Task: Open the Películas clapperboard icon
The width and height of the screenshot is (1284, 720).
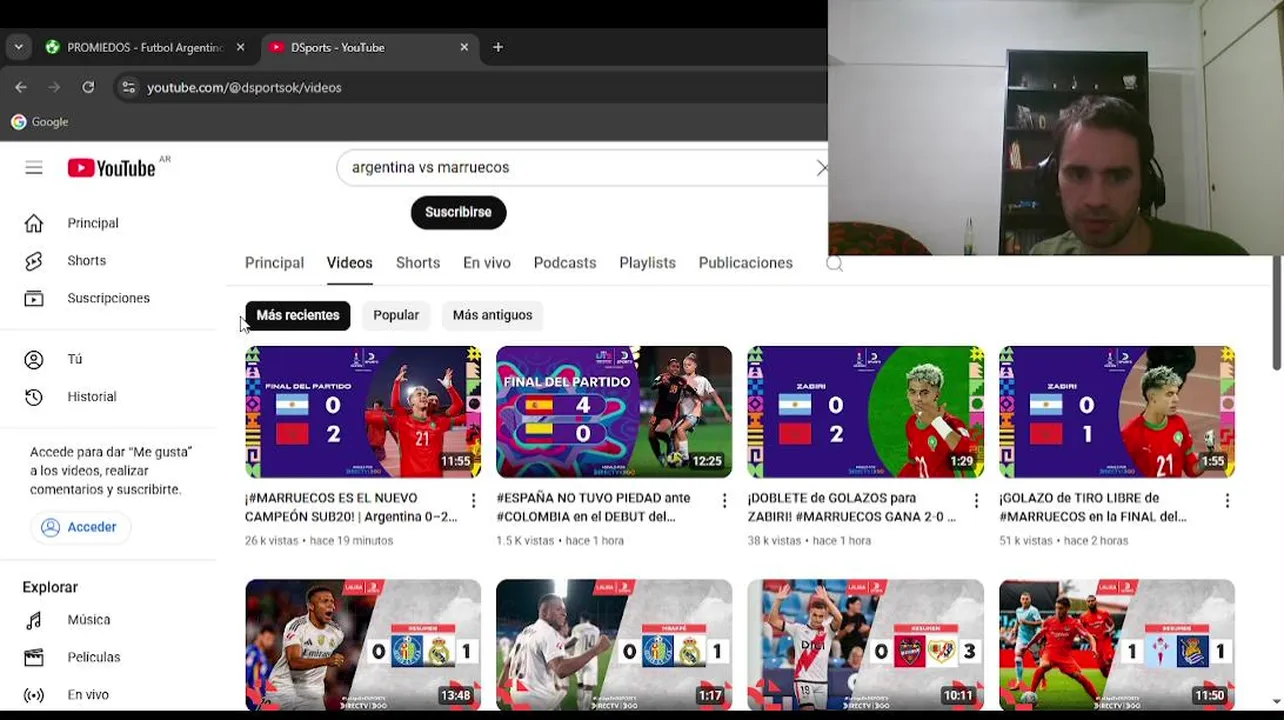Action: [34, 657]
